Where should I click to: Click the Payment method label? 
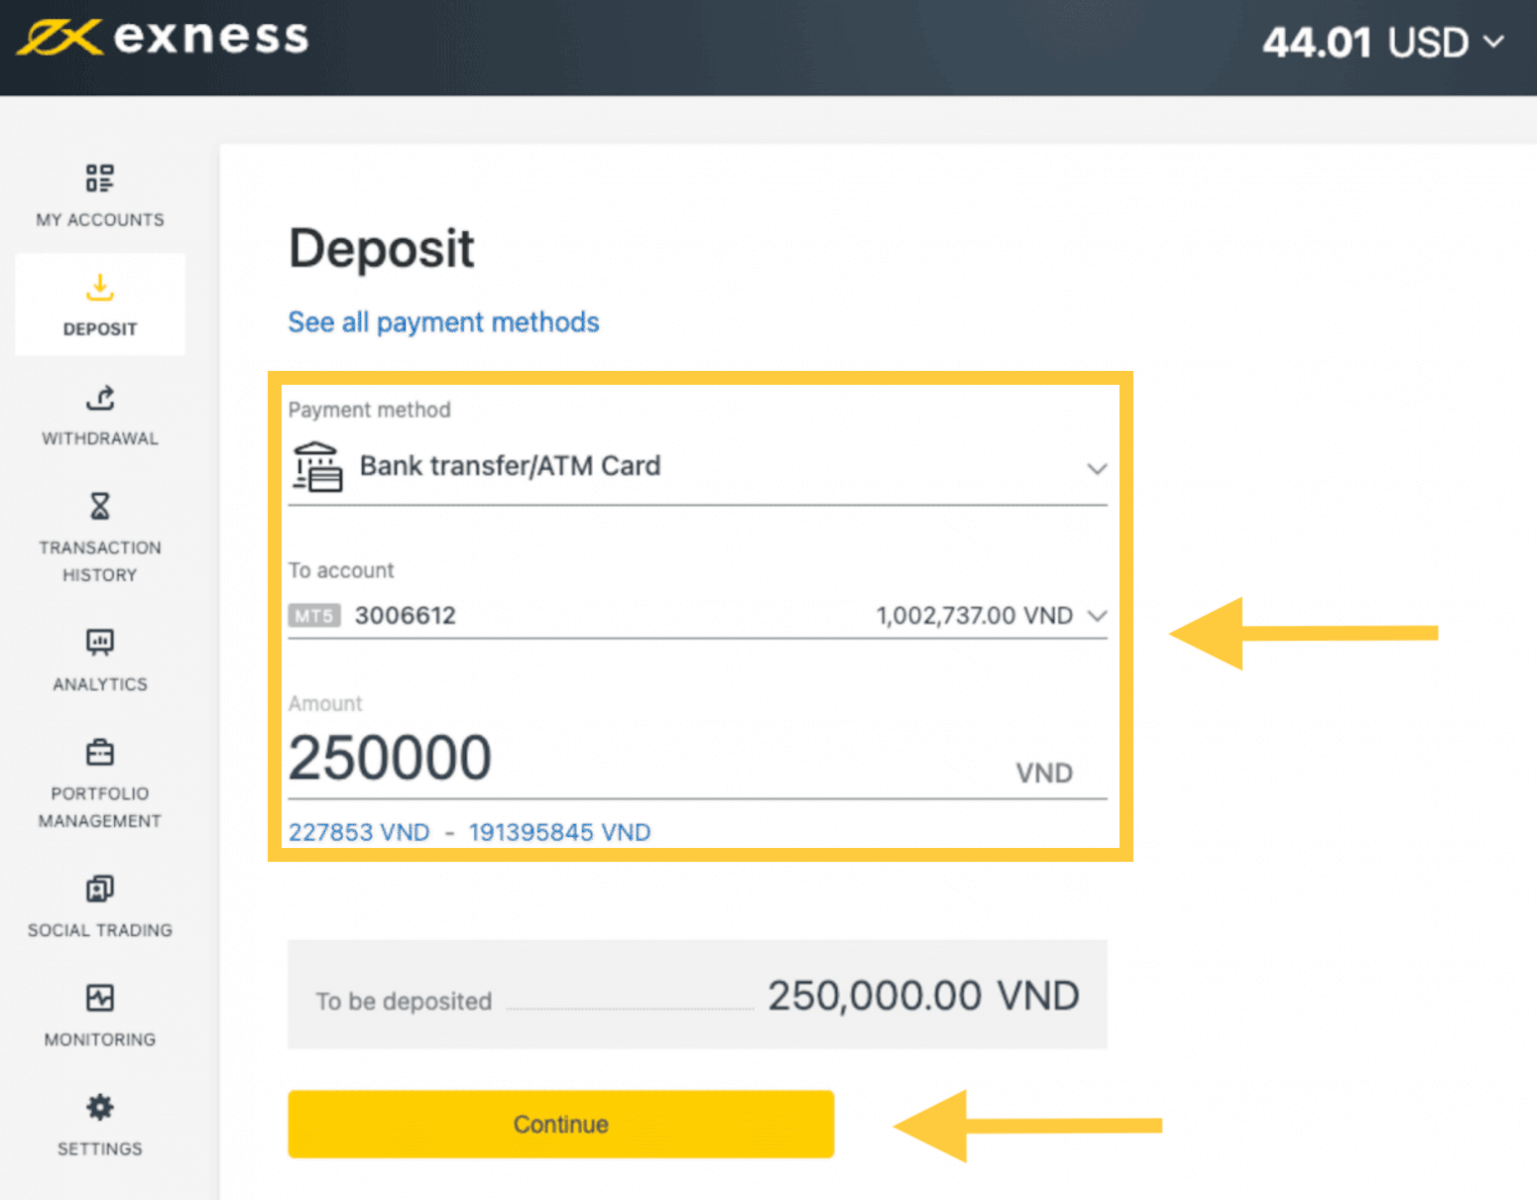coord(369,410)
